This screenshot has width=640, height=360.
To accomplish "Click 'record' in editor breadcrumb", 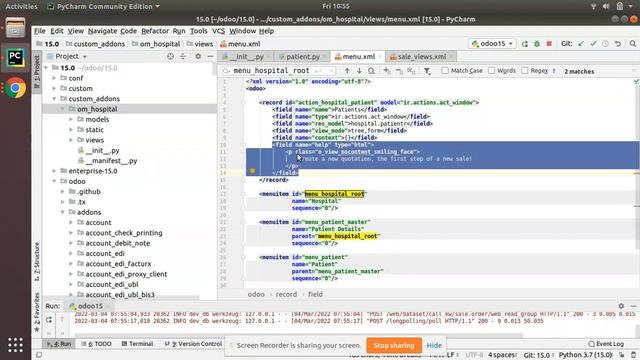I will tap(286, 294).
